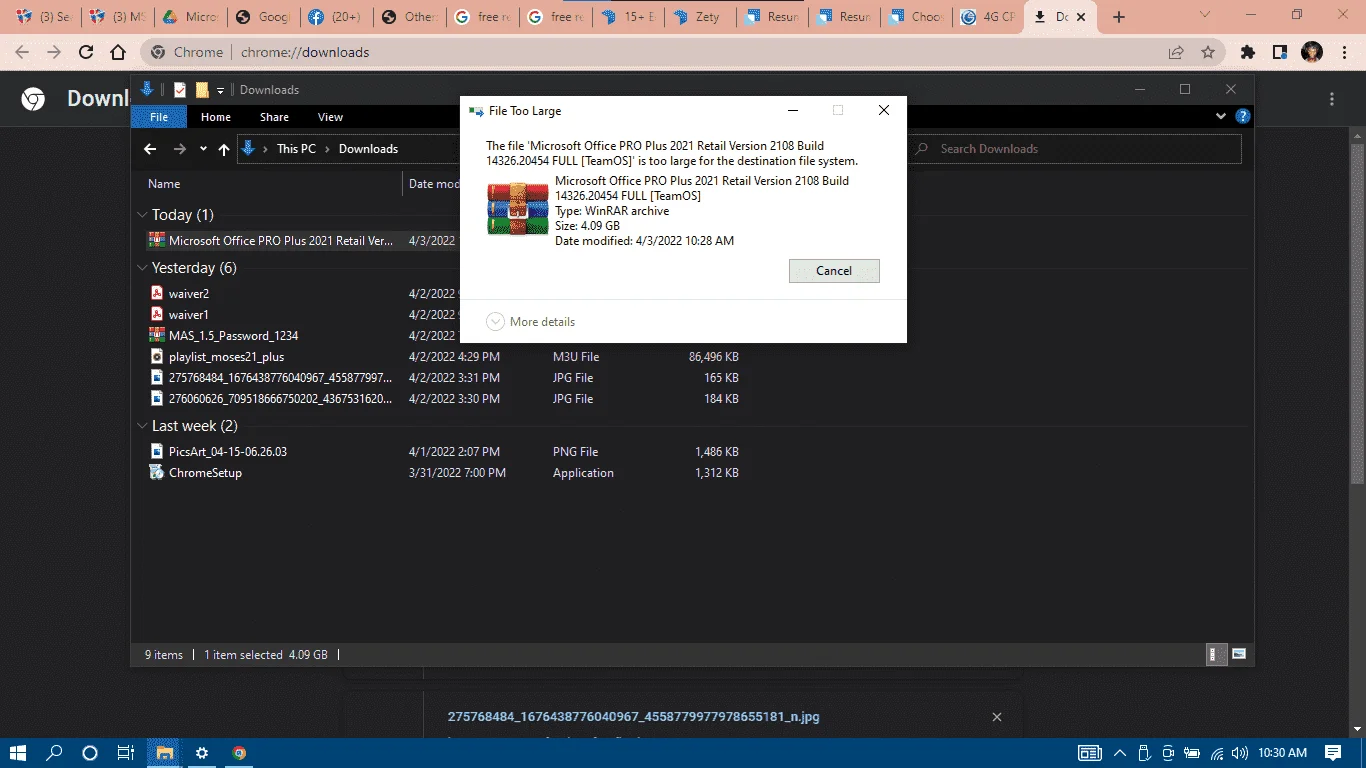Click This PC in the address bar
The image size is (1366, 768).
click(x=296, y=149)
